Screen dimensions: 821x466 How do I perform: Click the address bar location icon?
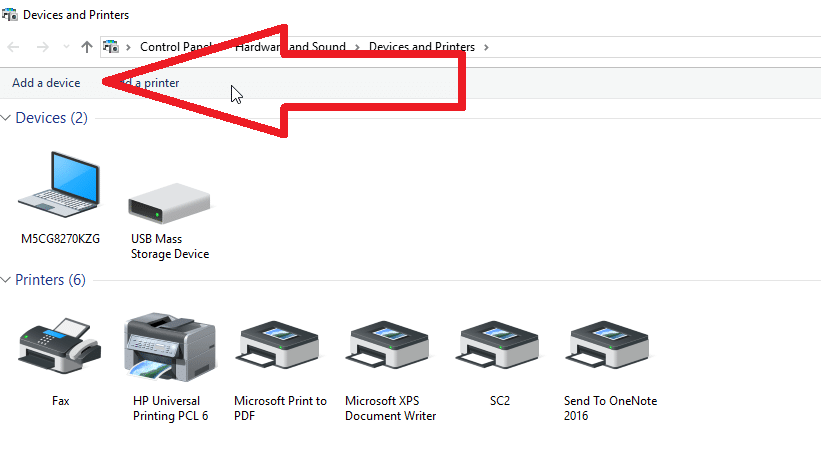click(110, 47)
